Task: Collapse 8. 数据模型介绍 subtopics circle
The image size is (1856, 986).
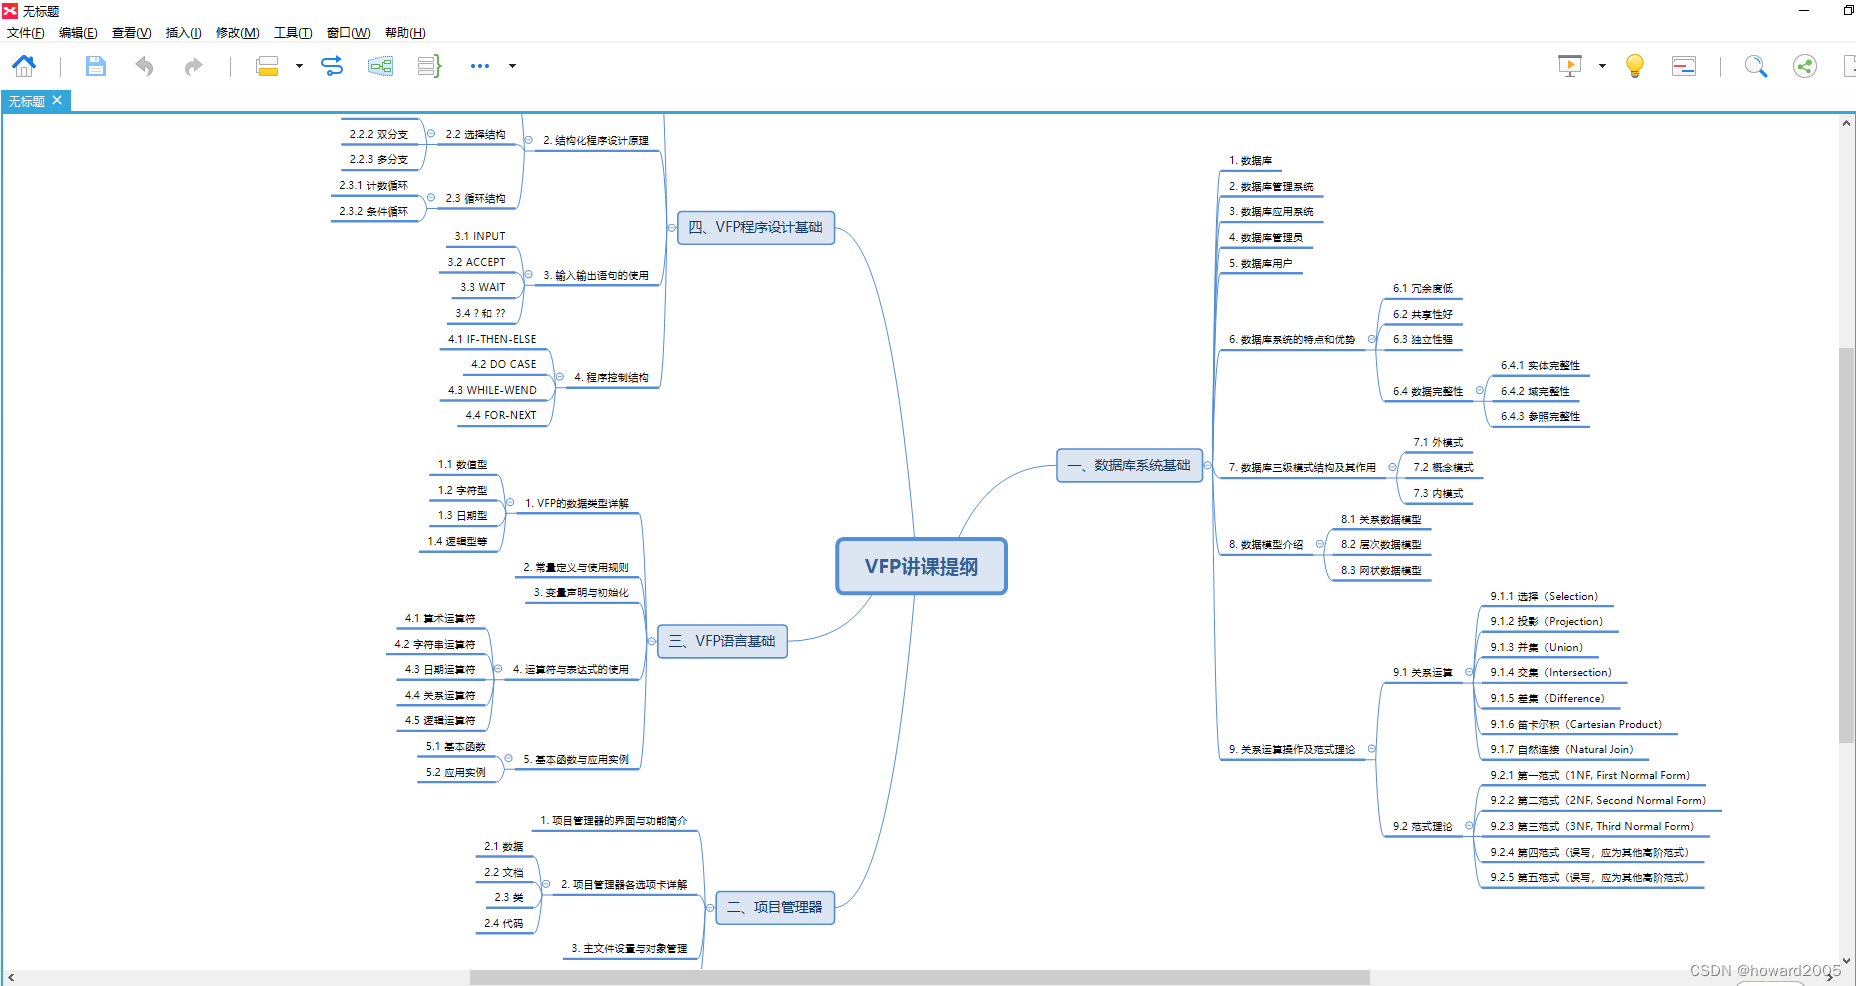Action: pos(1320,544)
